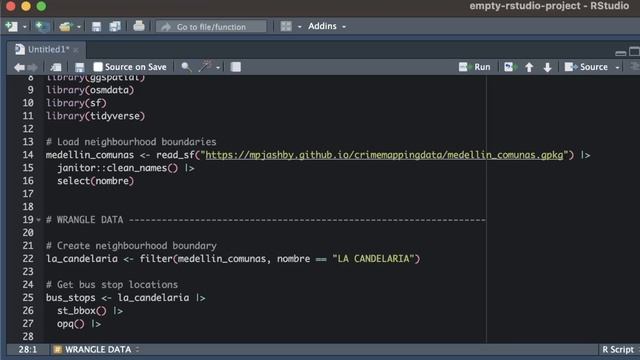Click the "LA CANDELARIA" string

point(373,259)
